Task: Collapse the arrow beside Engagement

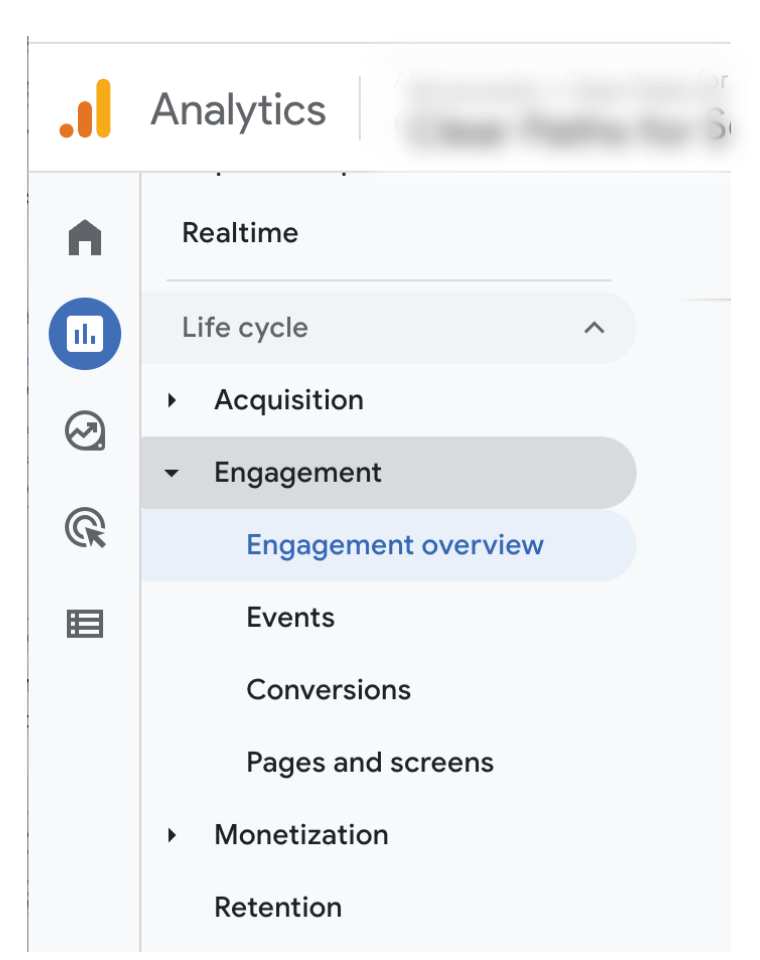Action: [x=172, y=473]
